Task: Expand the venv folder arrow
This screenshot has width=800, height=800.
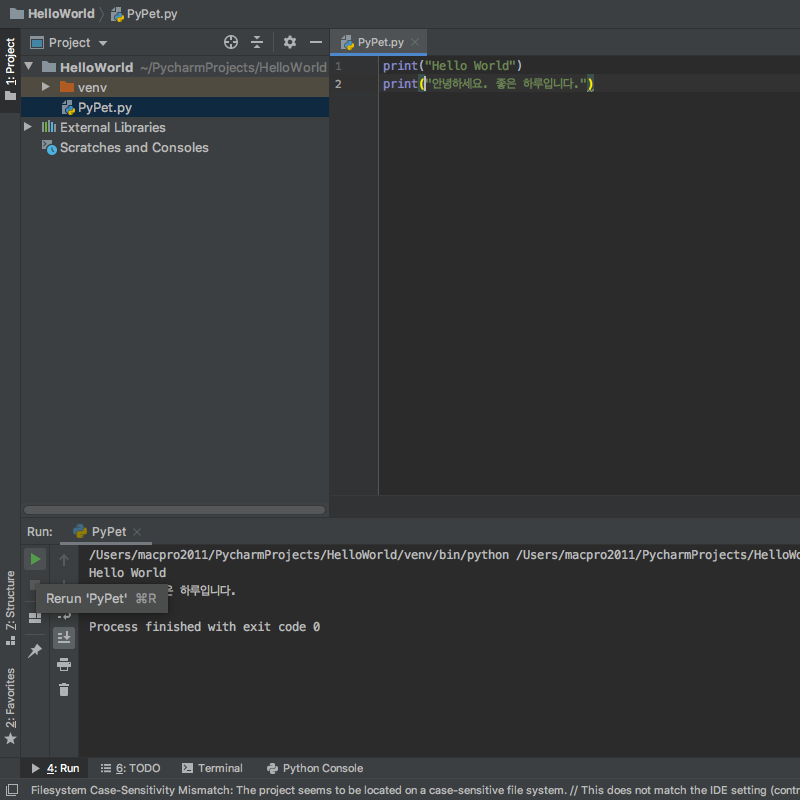Action: (45, 87)
